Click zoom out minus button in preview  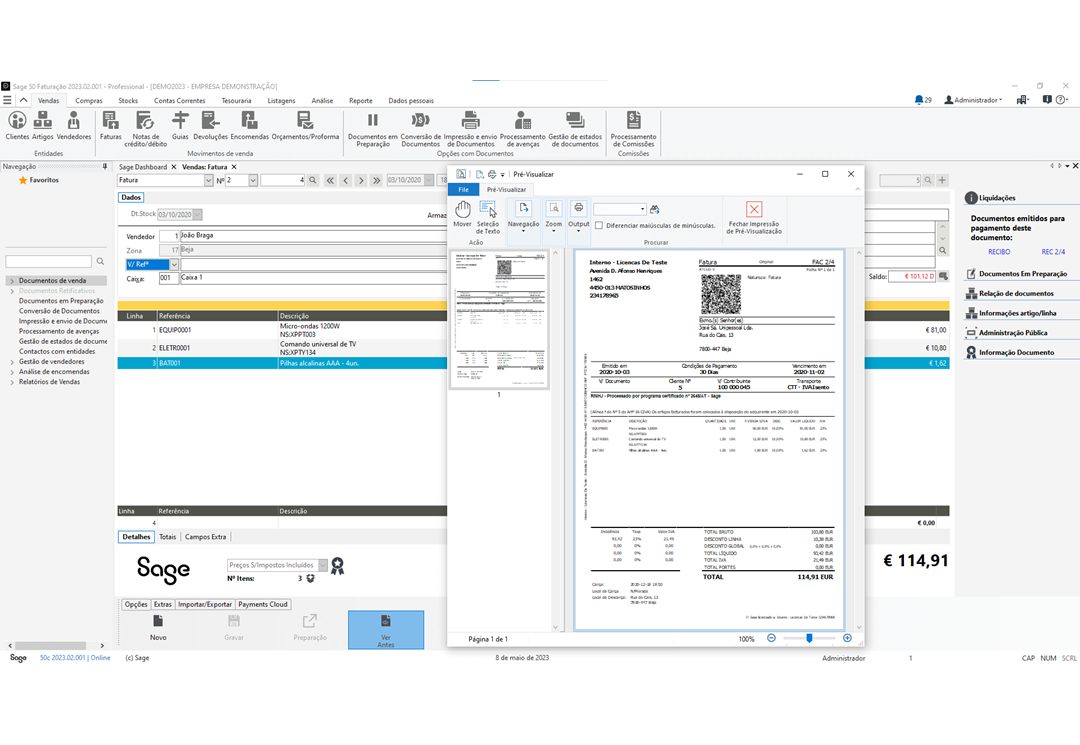pos(771,638)
